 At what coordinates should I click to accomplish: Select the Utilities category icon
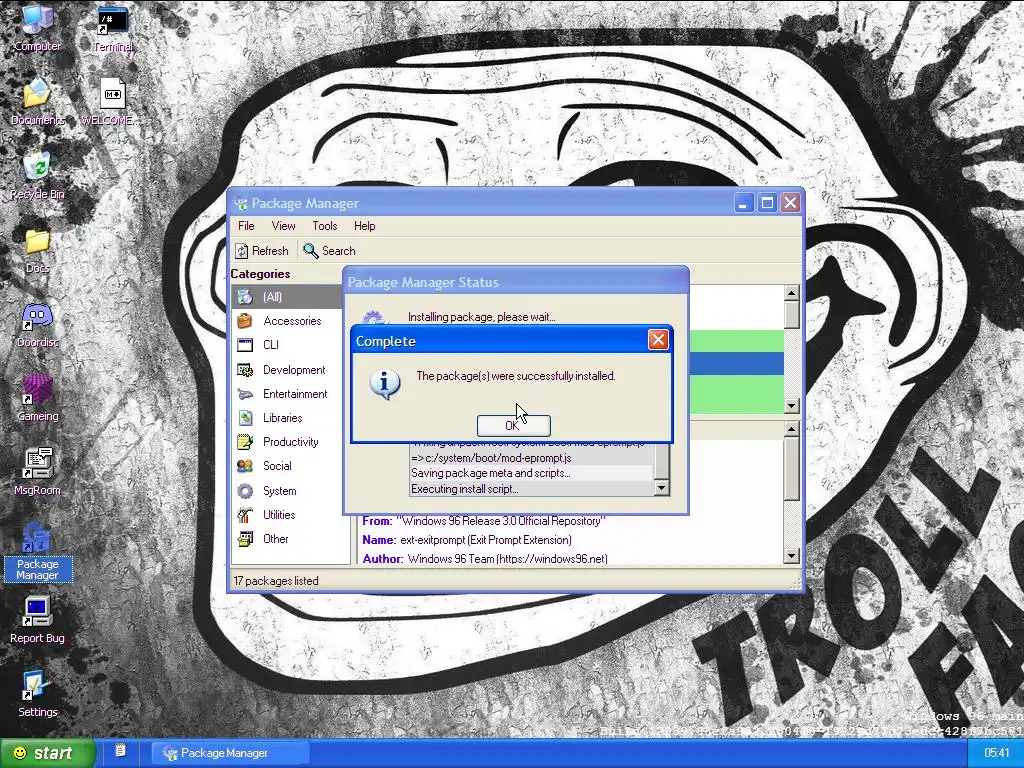(x=245, y=515)
